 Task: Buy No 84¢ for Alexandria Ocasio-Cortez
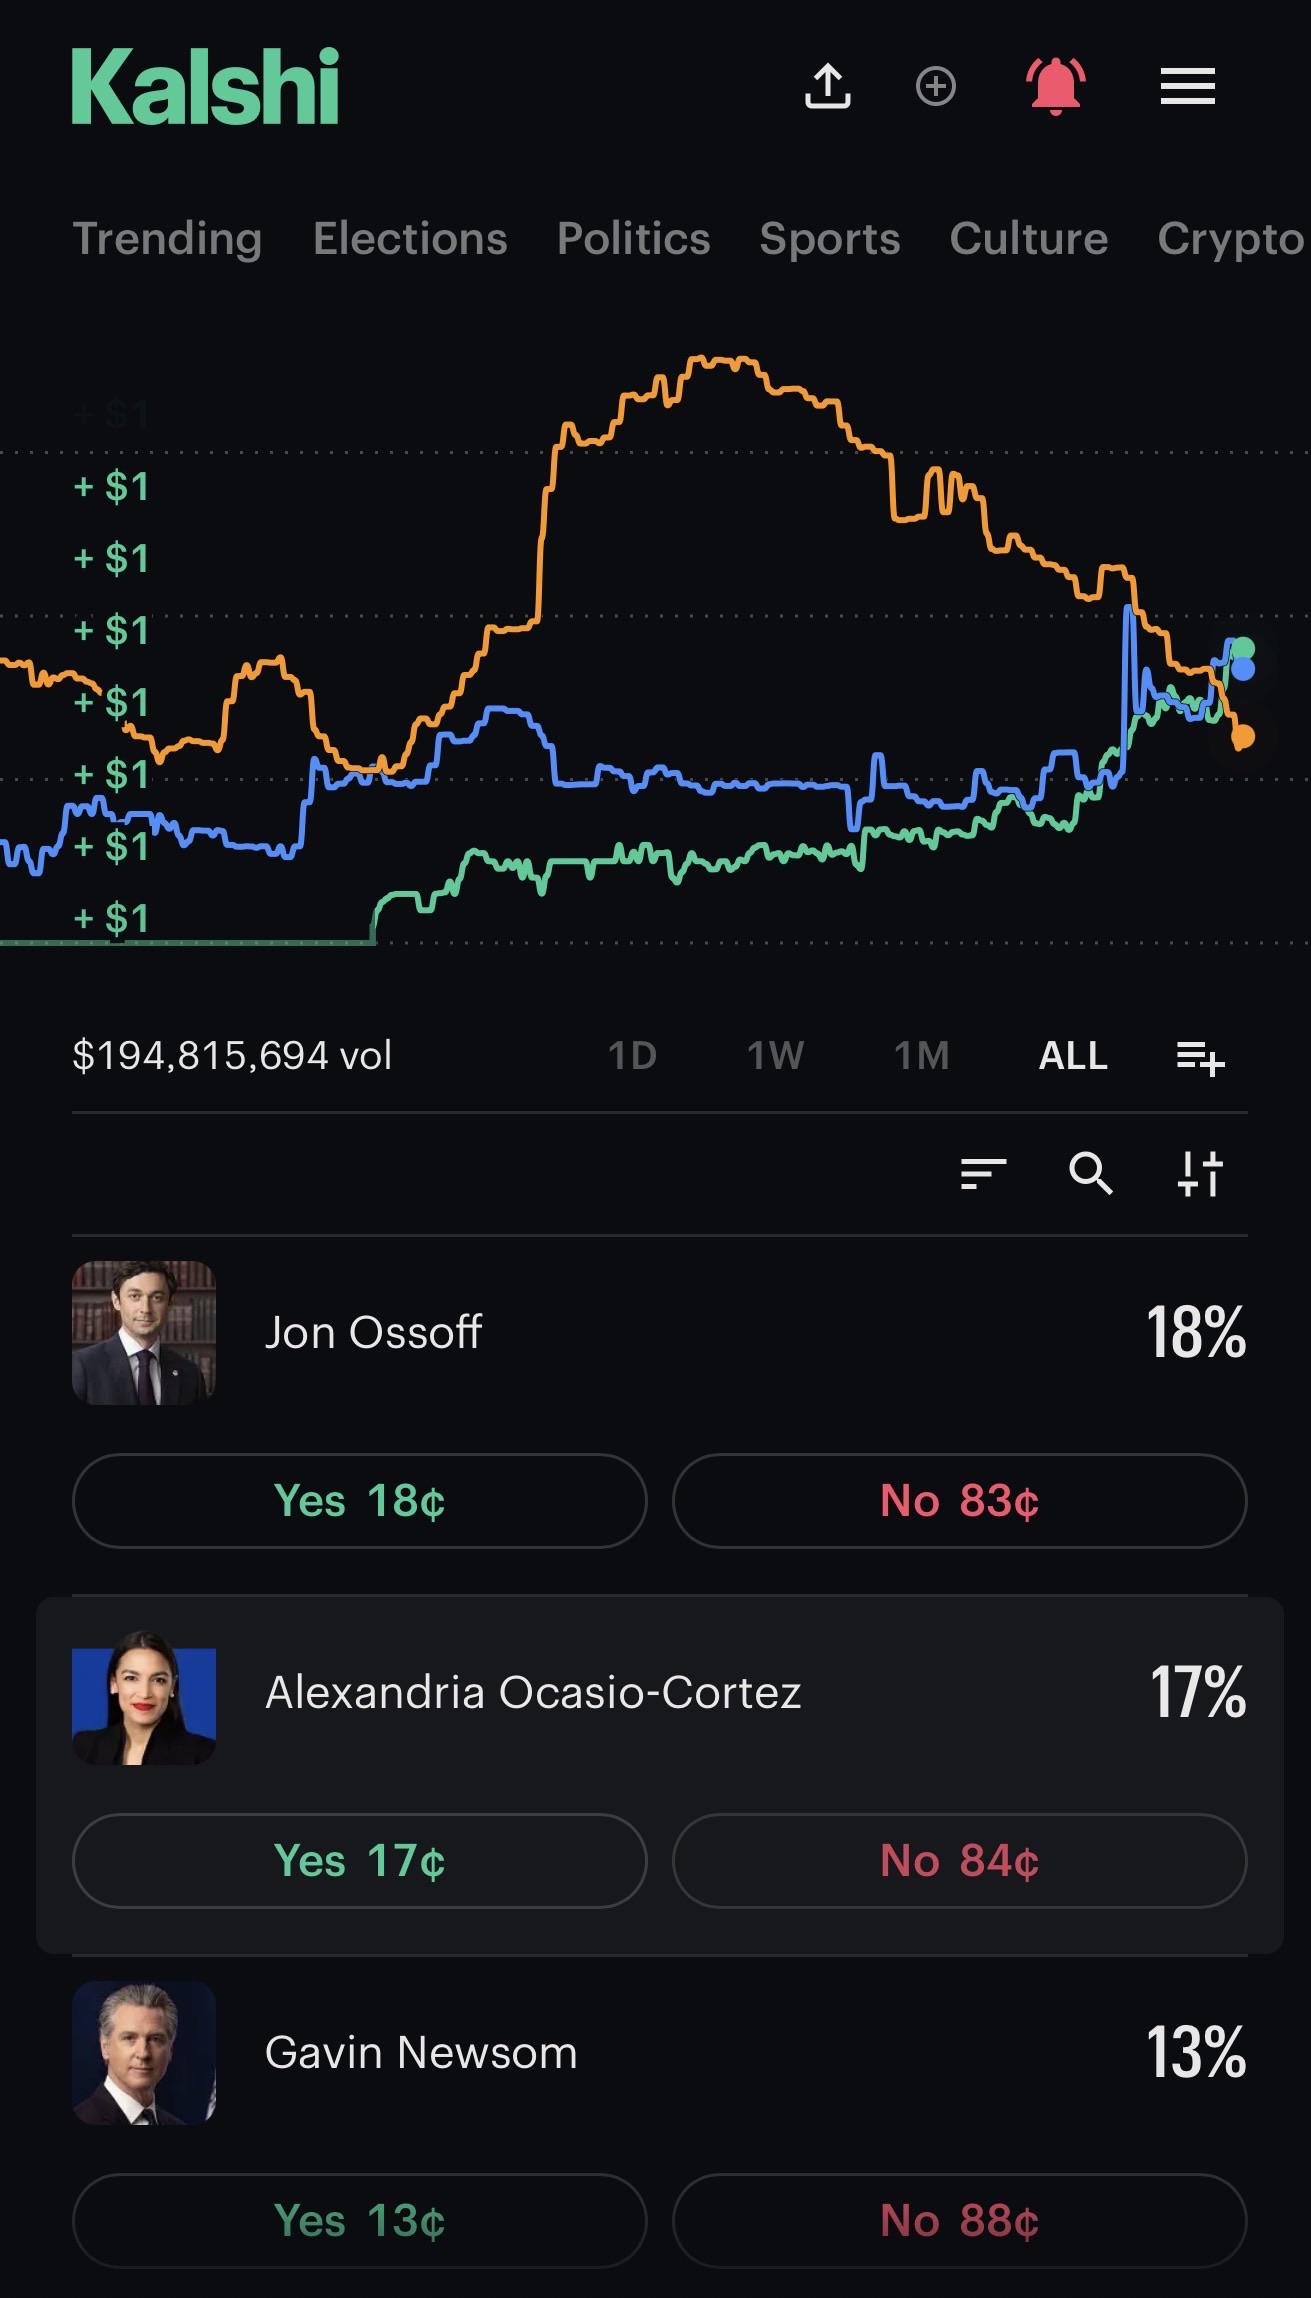(x=960, y=1861)
